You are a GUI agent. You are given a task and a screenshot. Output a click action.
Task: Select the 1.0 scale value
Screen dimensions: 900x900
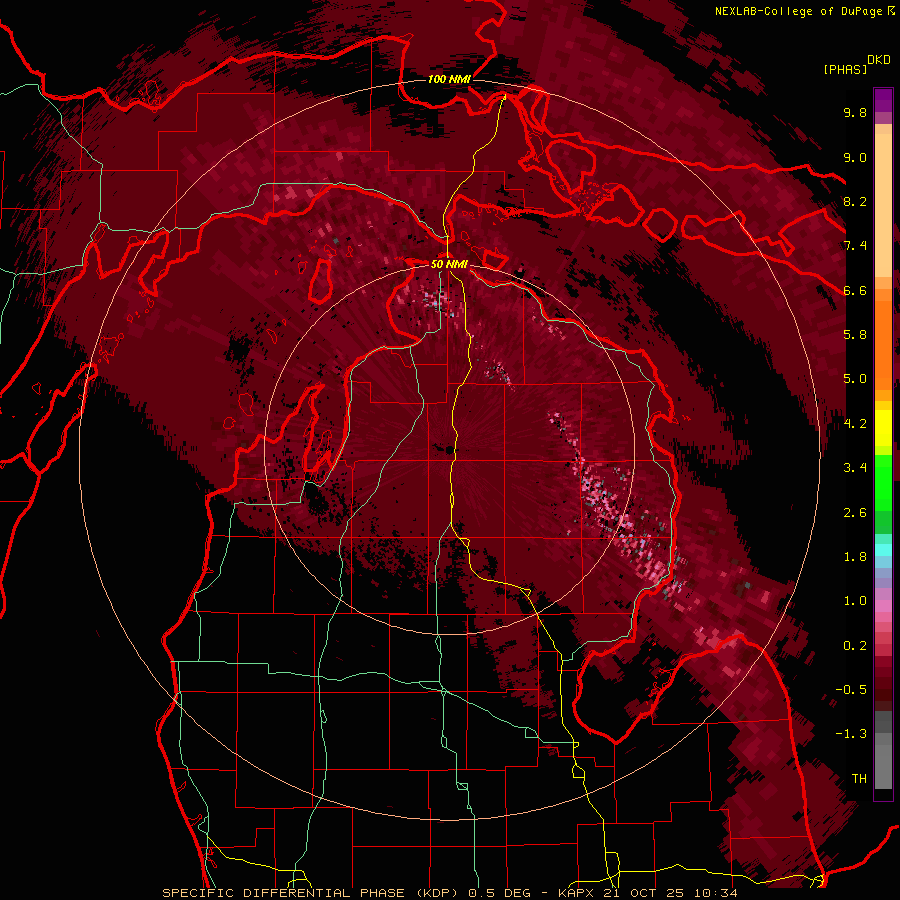pyautogui.click(x=855, y=601)
